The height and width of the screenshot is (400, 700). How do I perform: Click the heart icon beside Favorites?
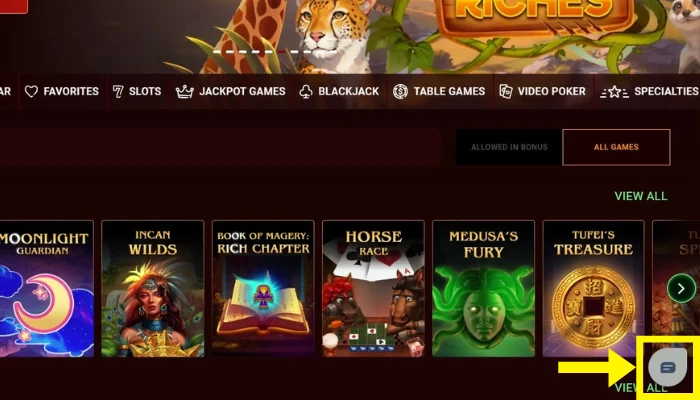(31, 92)
